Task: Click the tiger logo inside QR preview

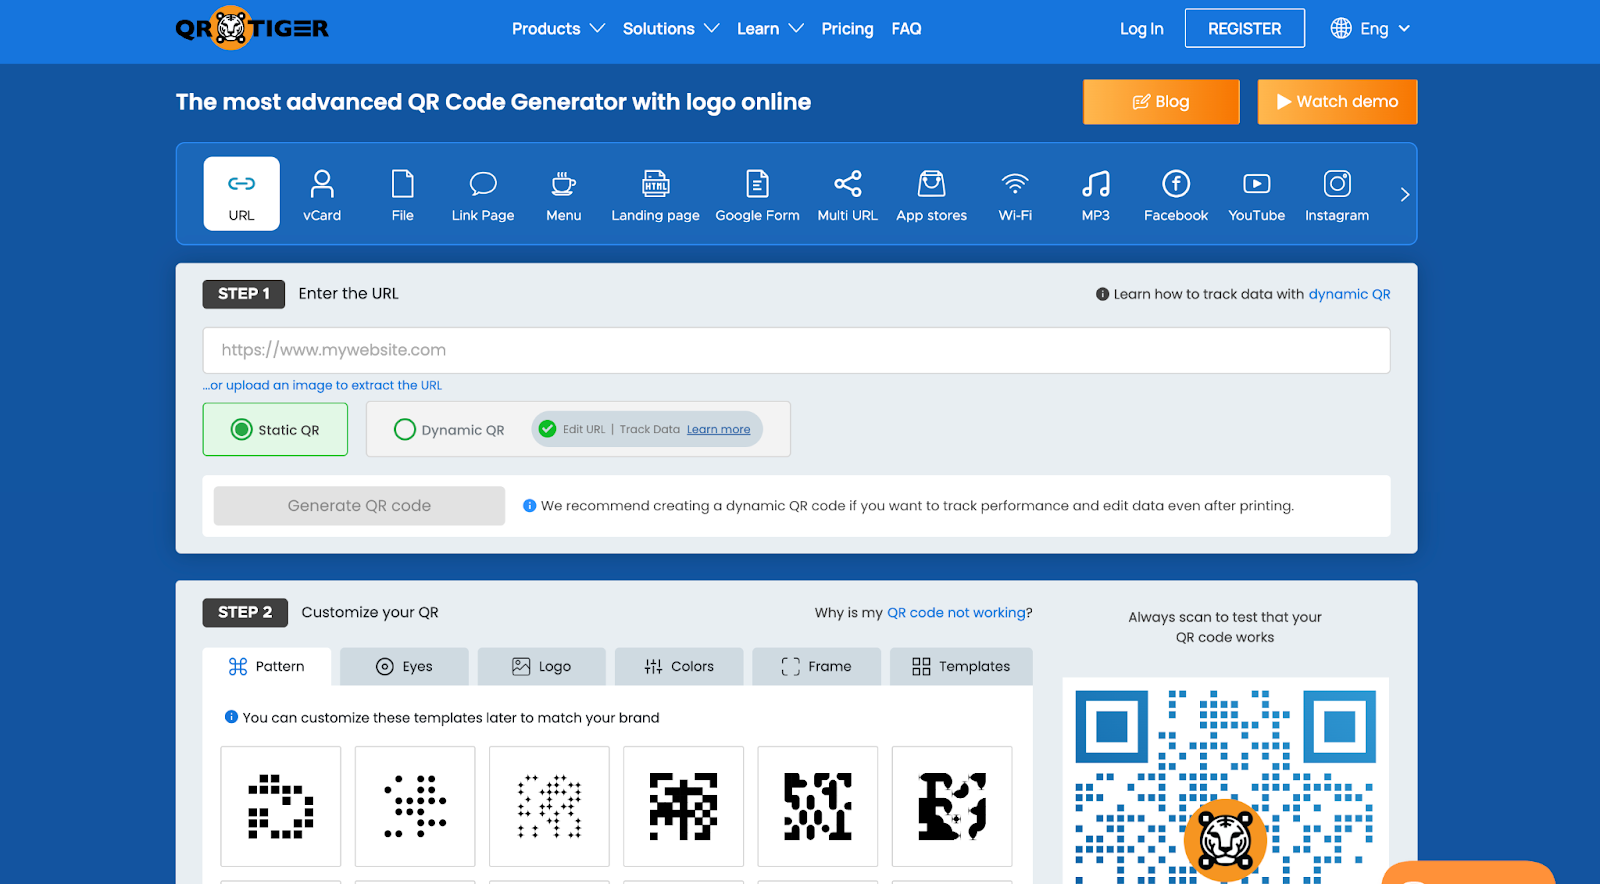Action: click(x=1225, y=840)
